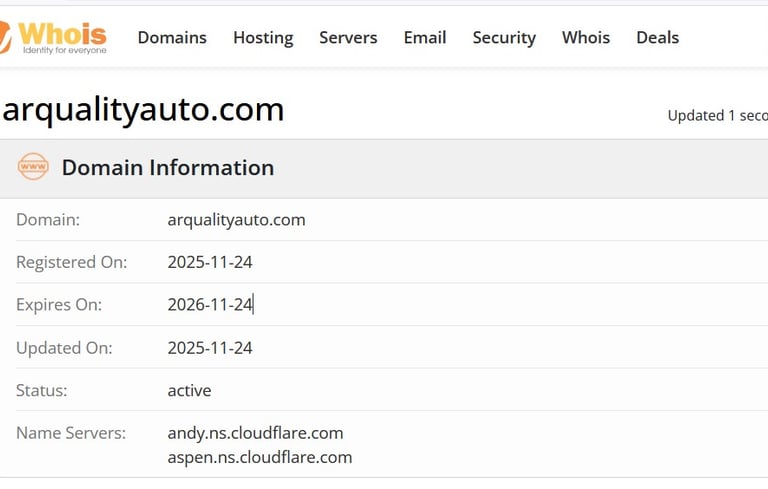The width and height of the screenshot is (768, 489).
Task: Open the Email menu
Action: pos(425,38)
